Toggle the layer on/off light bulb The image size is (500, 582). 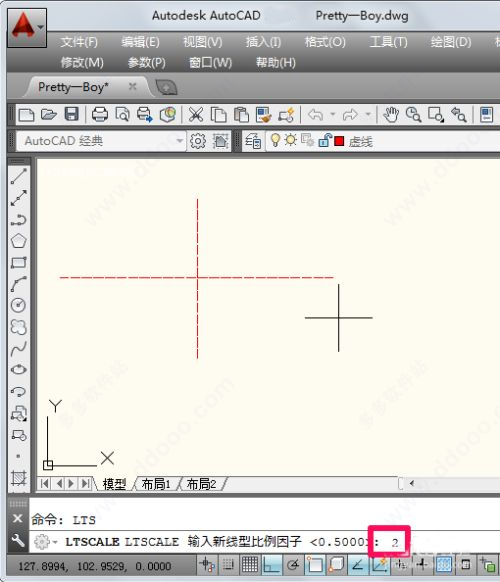coord(275,140)
